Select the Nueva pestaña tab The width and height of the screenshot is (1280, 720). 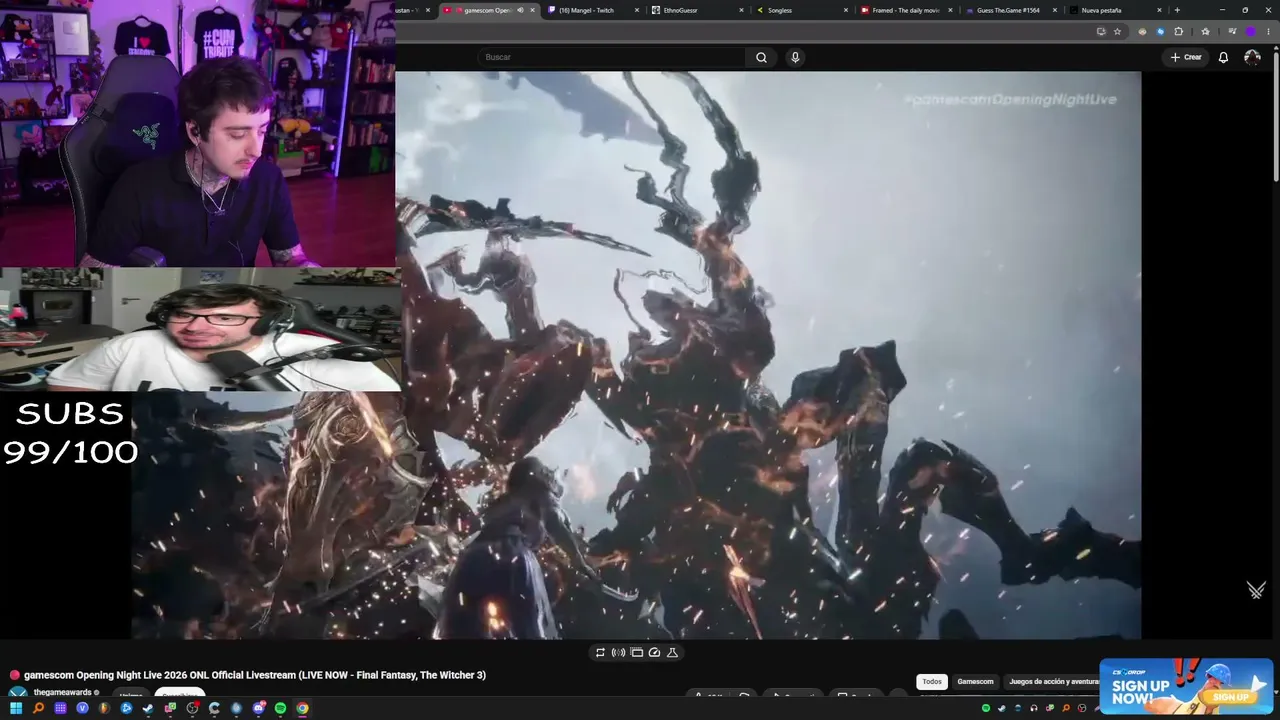point(1115,10)
